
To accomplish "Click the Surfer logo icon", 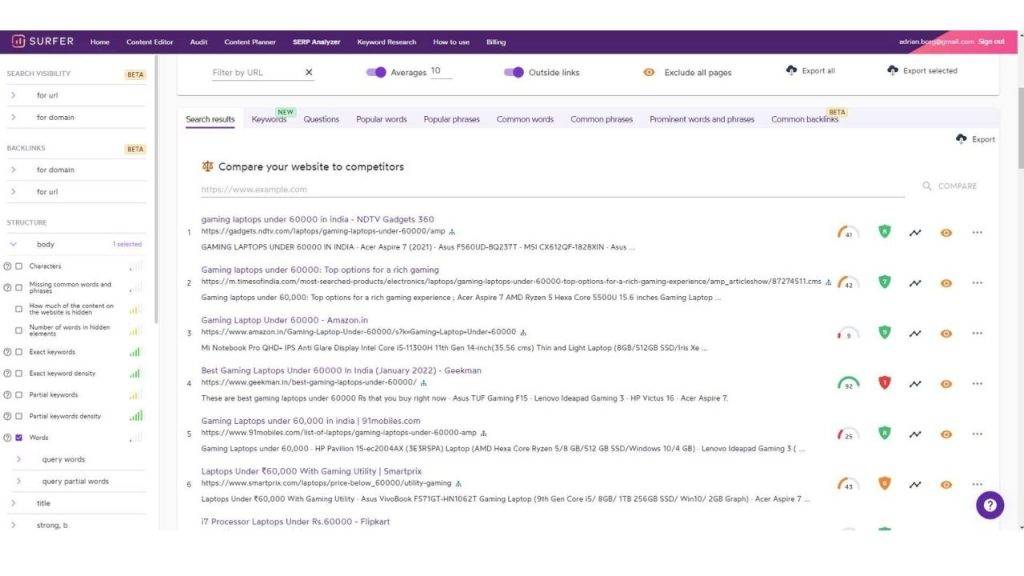I will coord(19,42).
